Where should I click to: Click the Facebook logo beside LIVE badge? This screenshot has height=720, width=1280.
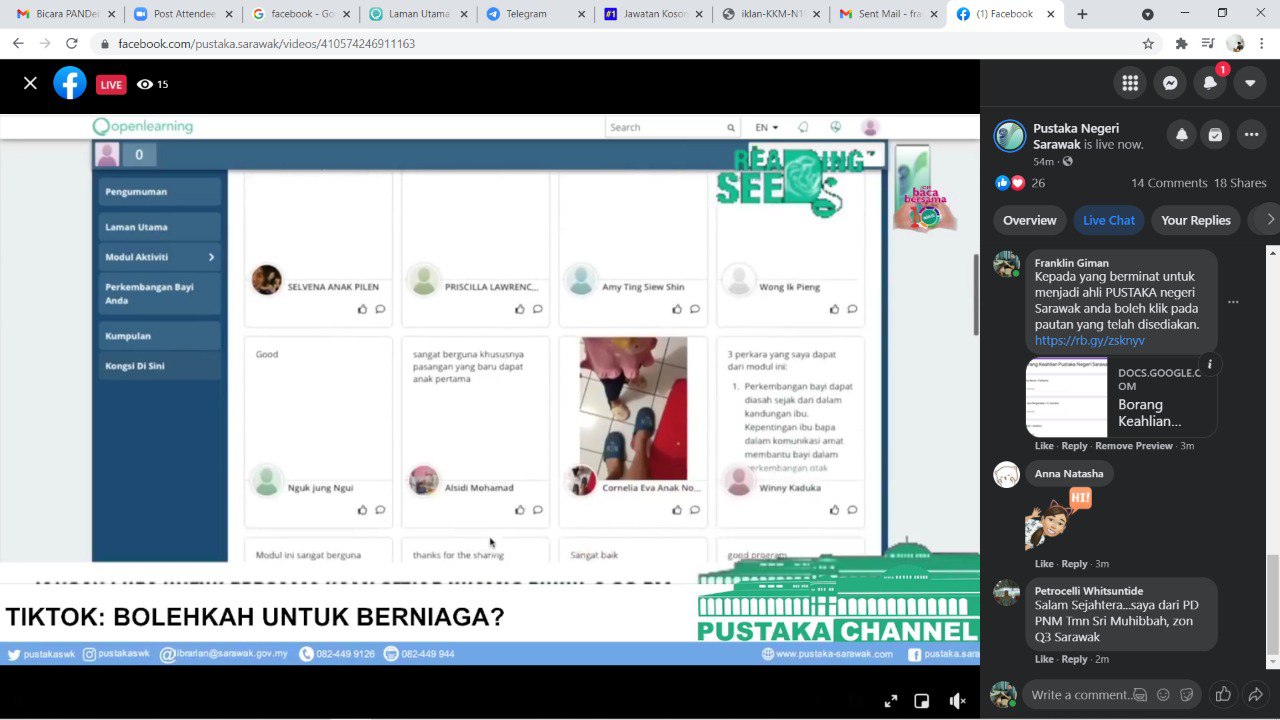pos(70,83)
